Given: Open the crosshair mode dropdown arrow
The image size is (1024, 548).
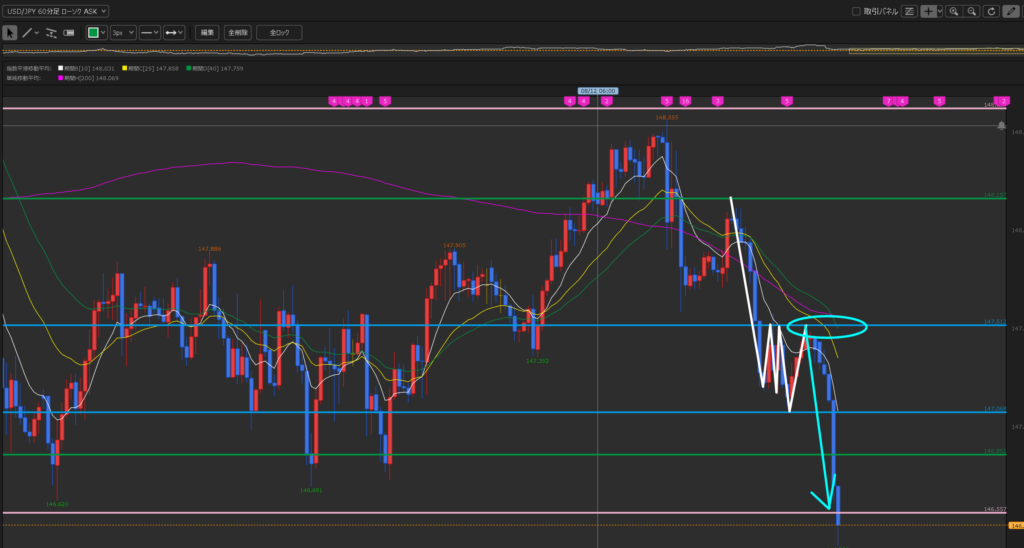Looking at the screenshot, I should (940, 11).
